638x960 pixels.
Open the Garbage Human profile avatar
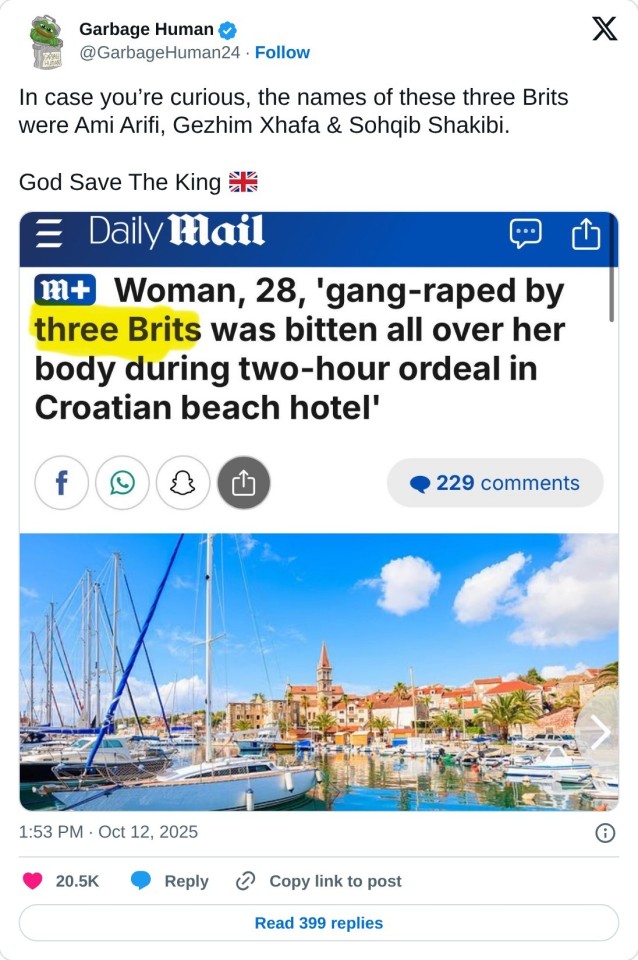click(x=47, y=42)
